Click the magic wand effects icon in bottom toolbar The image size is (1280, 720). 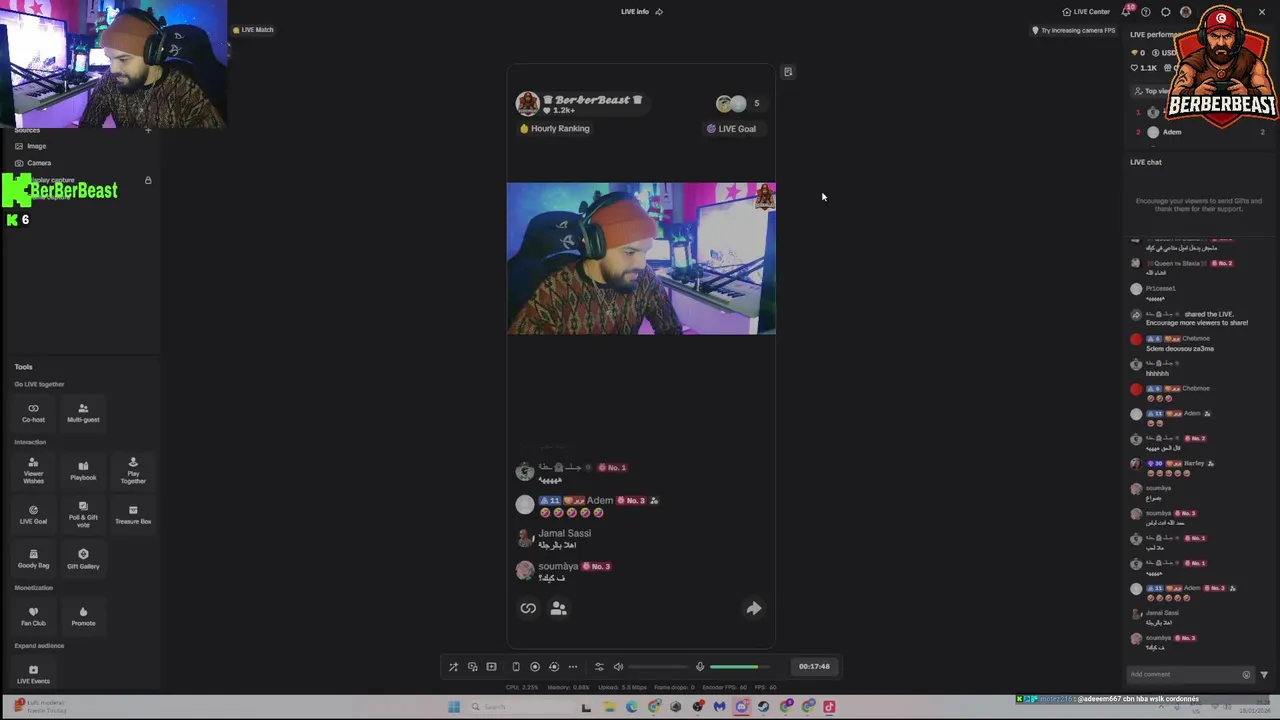453,667
